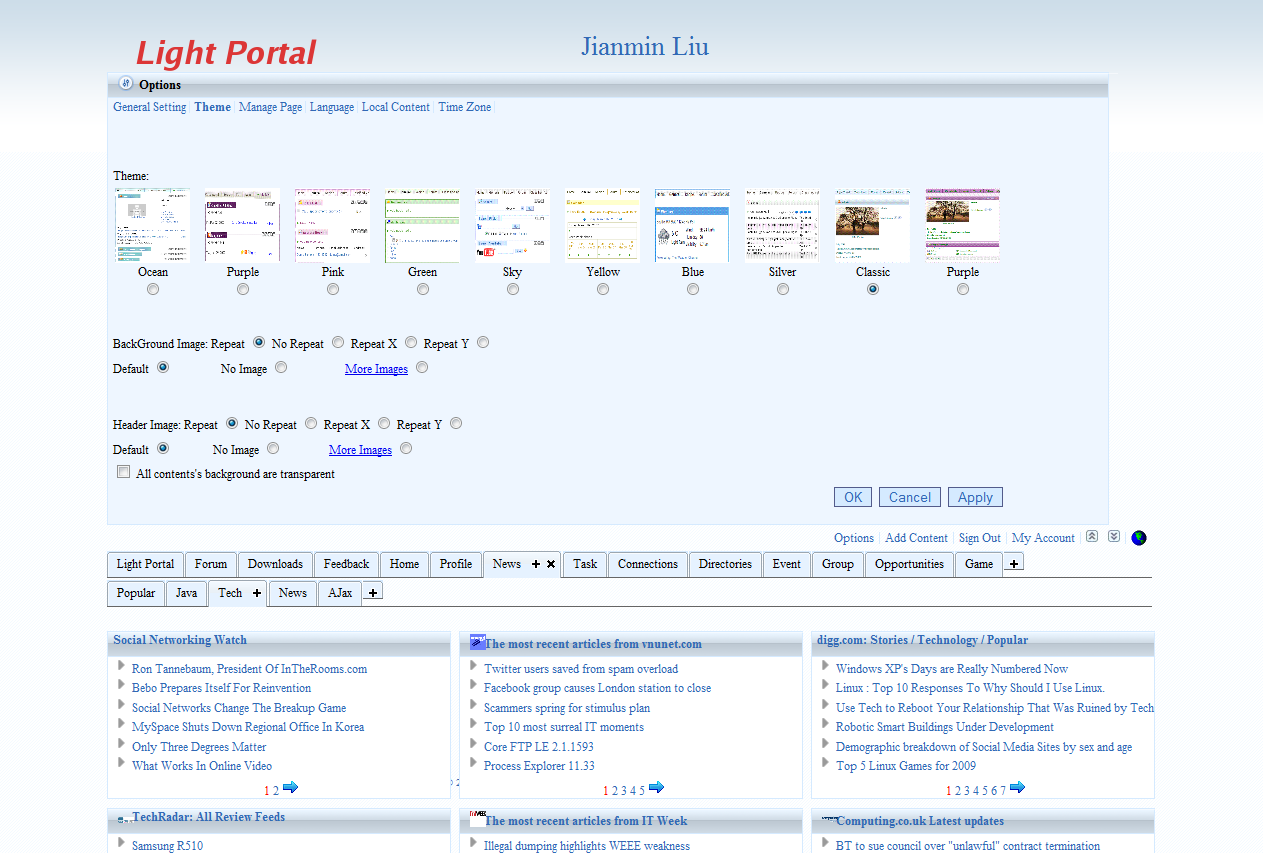Click the Cancel button

910,497
